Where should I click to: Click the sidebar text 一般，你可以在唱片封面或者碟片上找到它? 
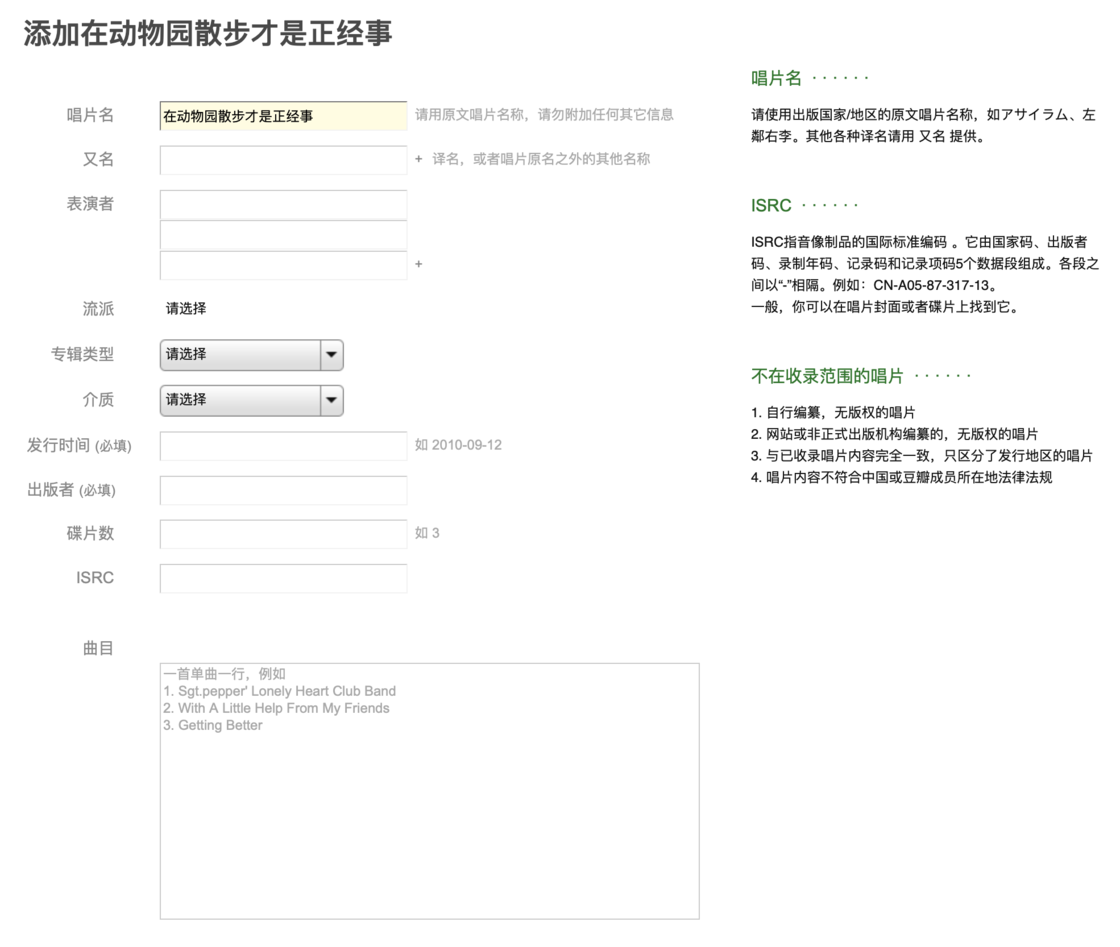click(886, 307)
